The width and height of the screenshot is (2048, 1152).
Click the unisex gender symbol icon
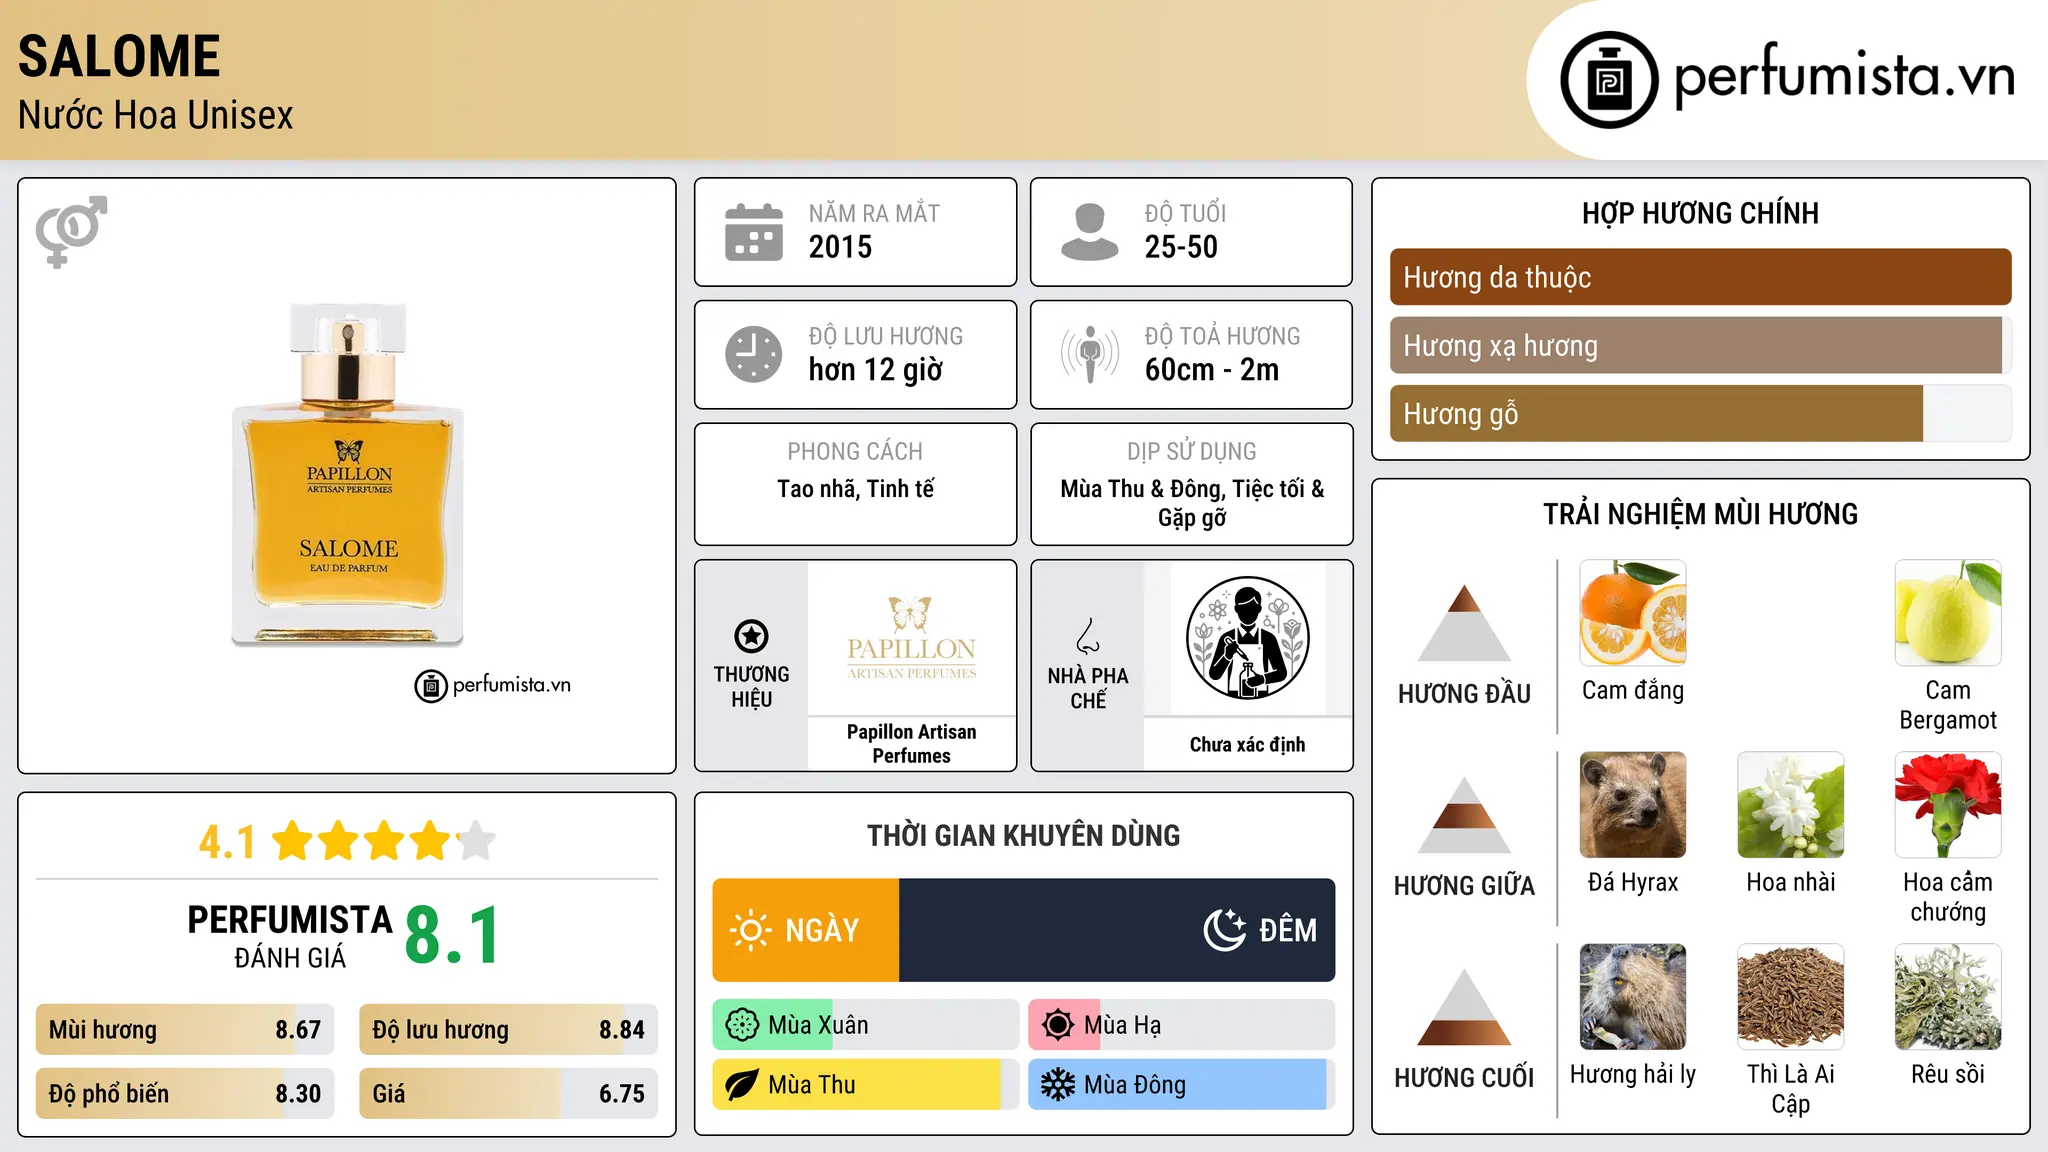click(x=71, y=231)
